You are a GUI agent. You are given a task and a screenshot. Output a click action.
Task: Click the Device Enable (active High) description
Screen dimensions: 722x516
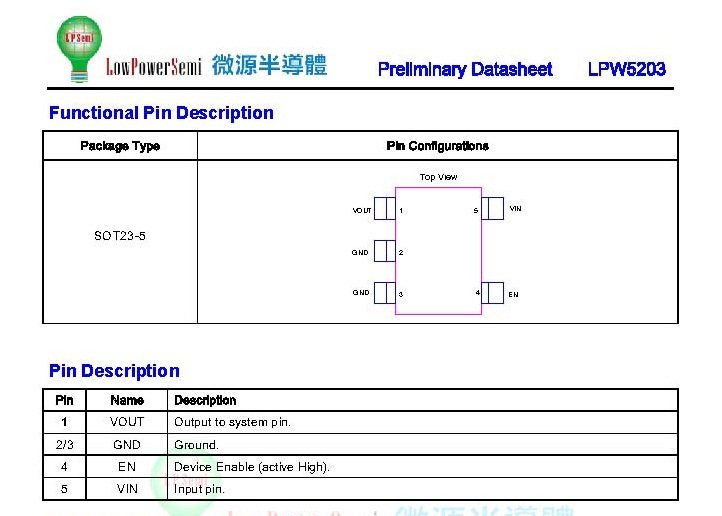[251, 467]
